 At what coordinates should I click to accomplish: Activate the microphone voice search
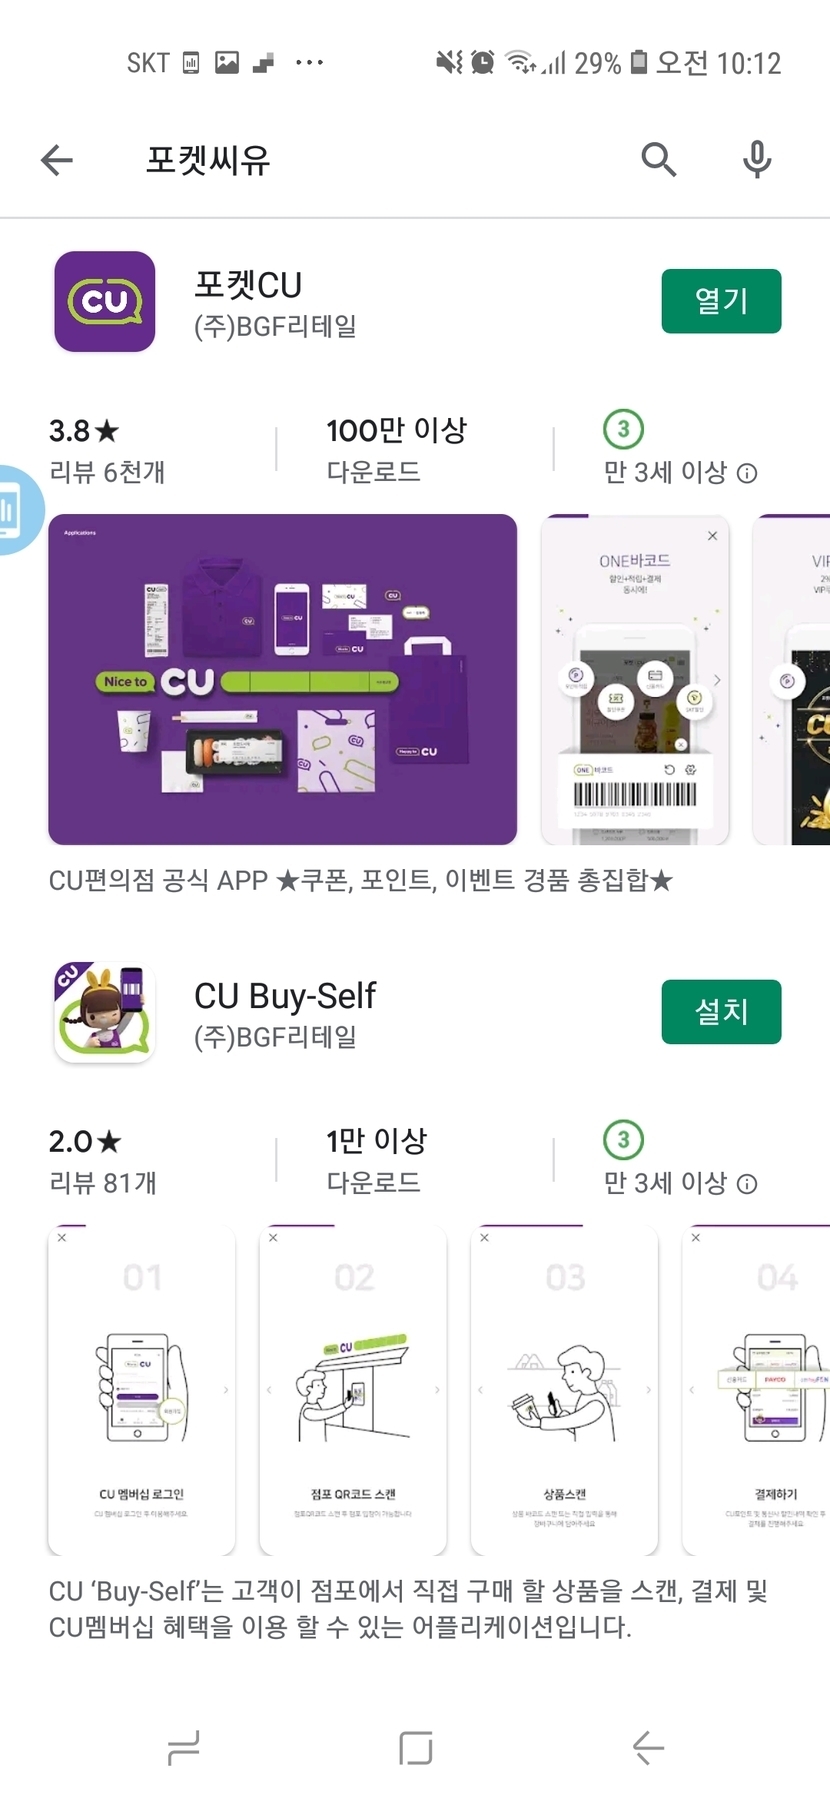point(757,159)
